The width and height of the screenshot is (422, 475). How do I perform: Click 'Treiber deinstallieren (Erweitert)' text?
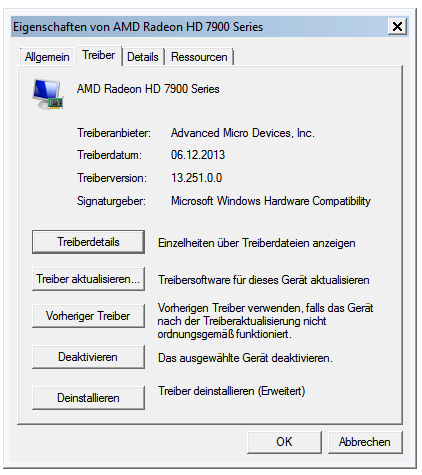[232, 391]
